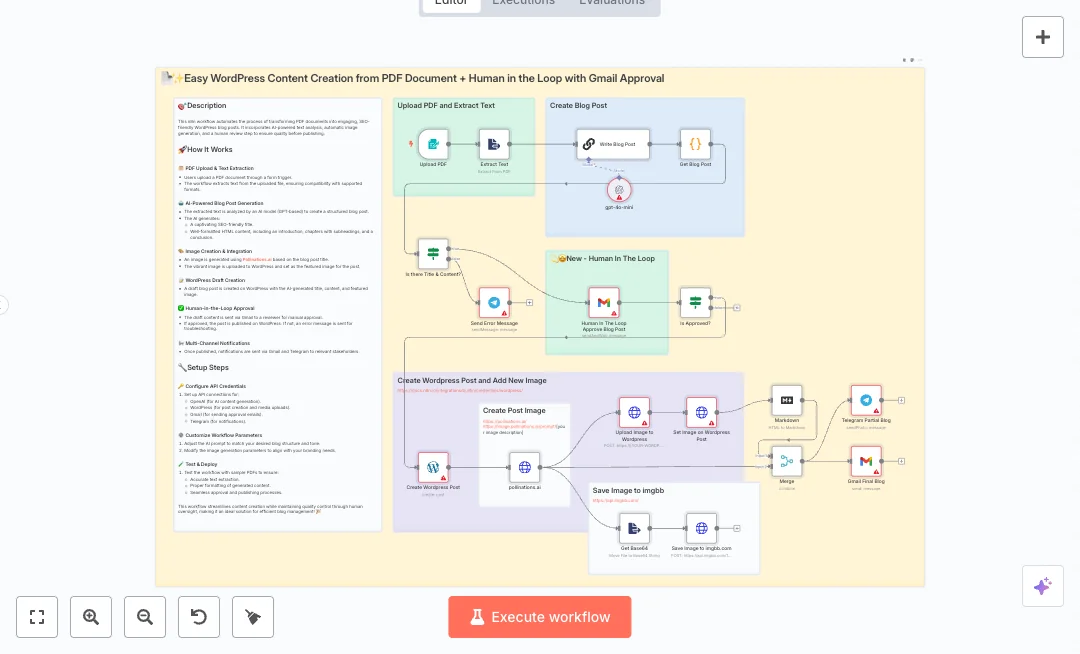The width and height of the screenshot is (1080, 654).
Task: Open the Send Error Message Telegram node
Action: (x=494, y=302)
